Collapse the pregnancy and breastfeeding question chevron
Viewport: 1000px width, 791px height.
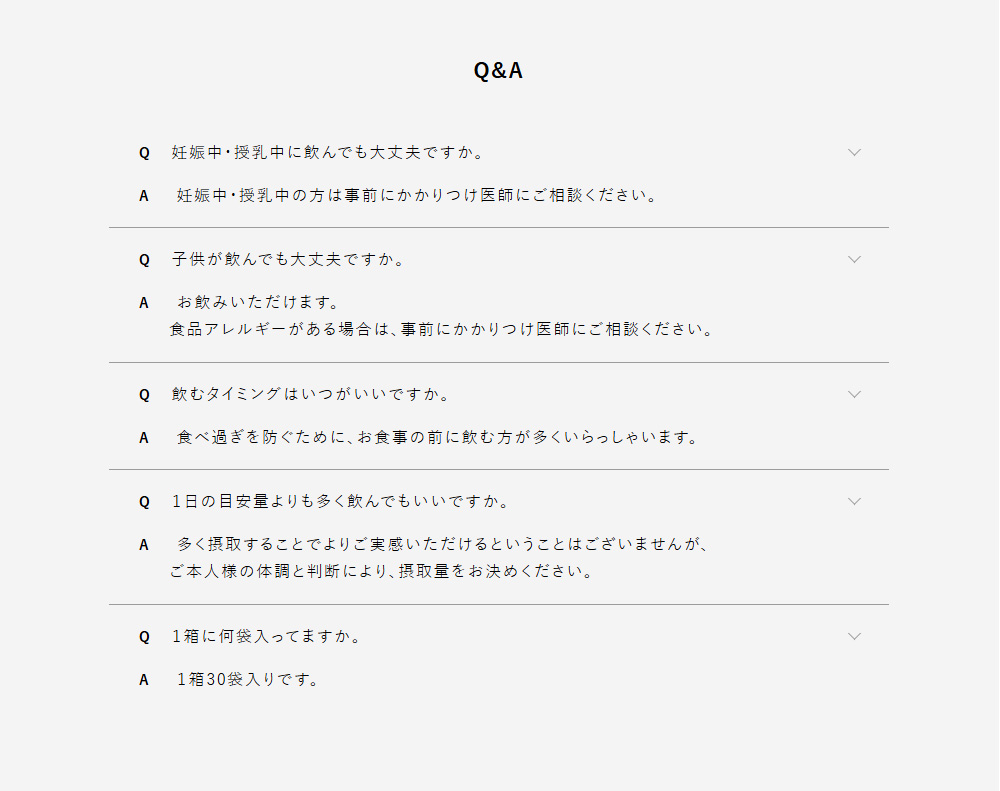(854, 152)
